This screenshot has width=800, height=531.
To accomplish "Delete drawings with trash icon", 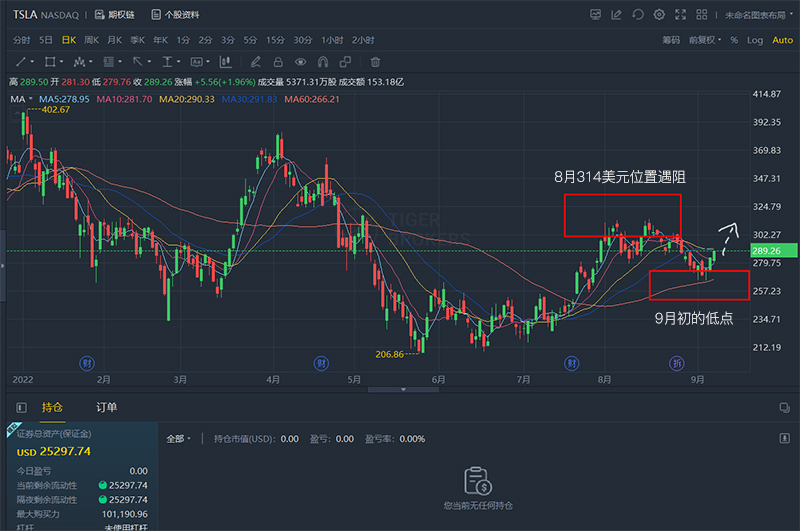I will [376, 62].
